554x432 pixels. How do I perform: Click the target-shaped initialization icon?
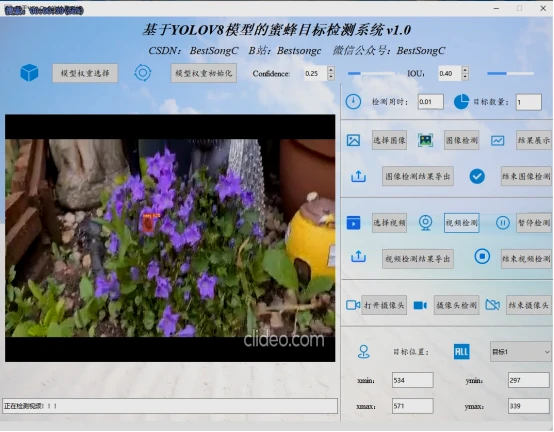[x=143, y=73]
